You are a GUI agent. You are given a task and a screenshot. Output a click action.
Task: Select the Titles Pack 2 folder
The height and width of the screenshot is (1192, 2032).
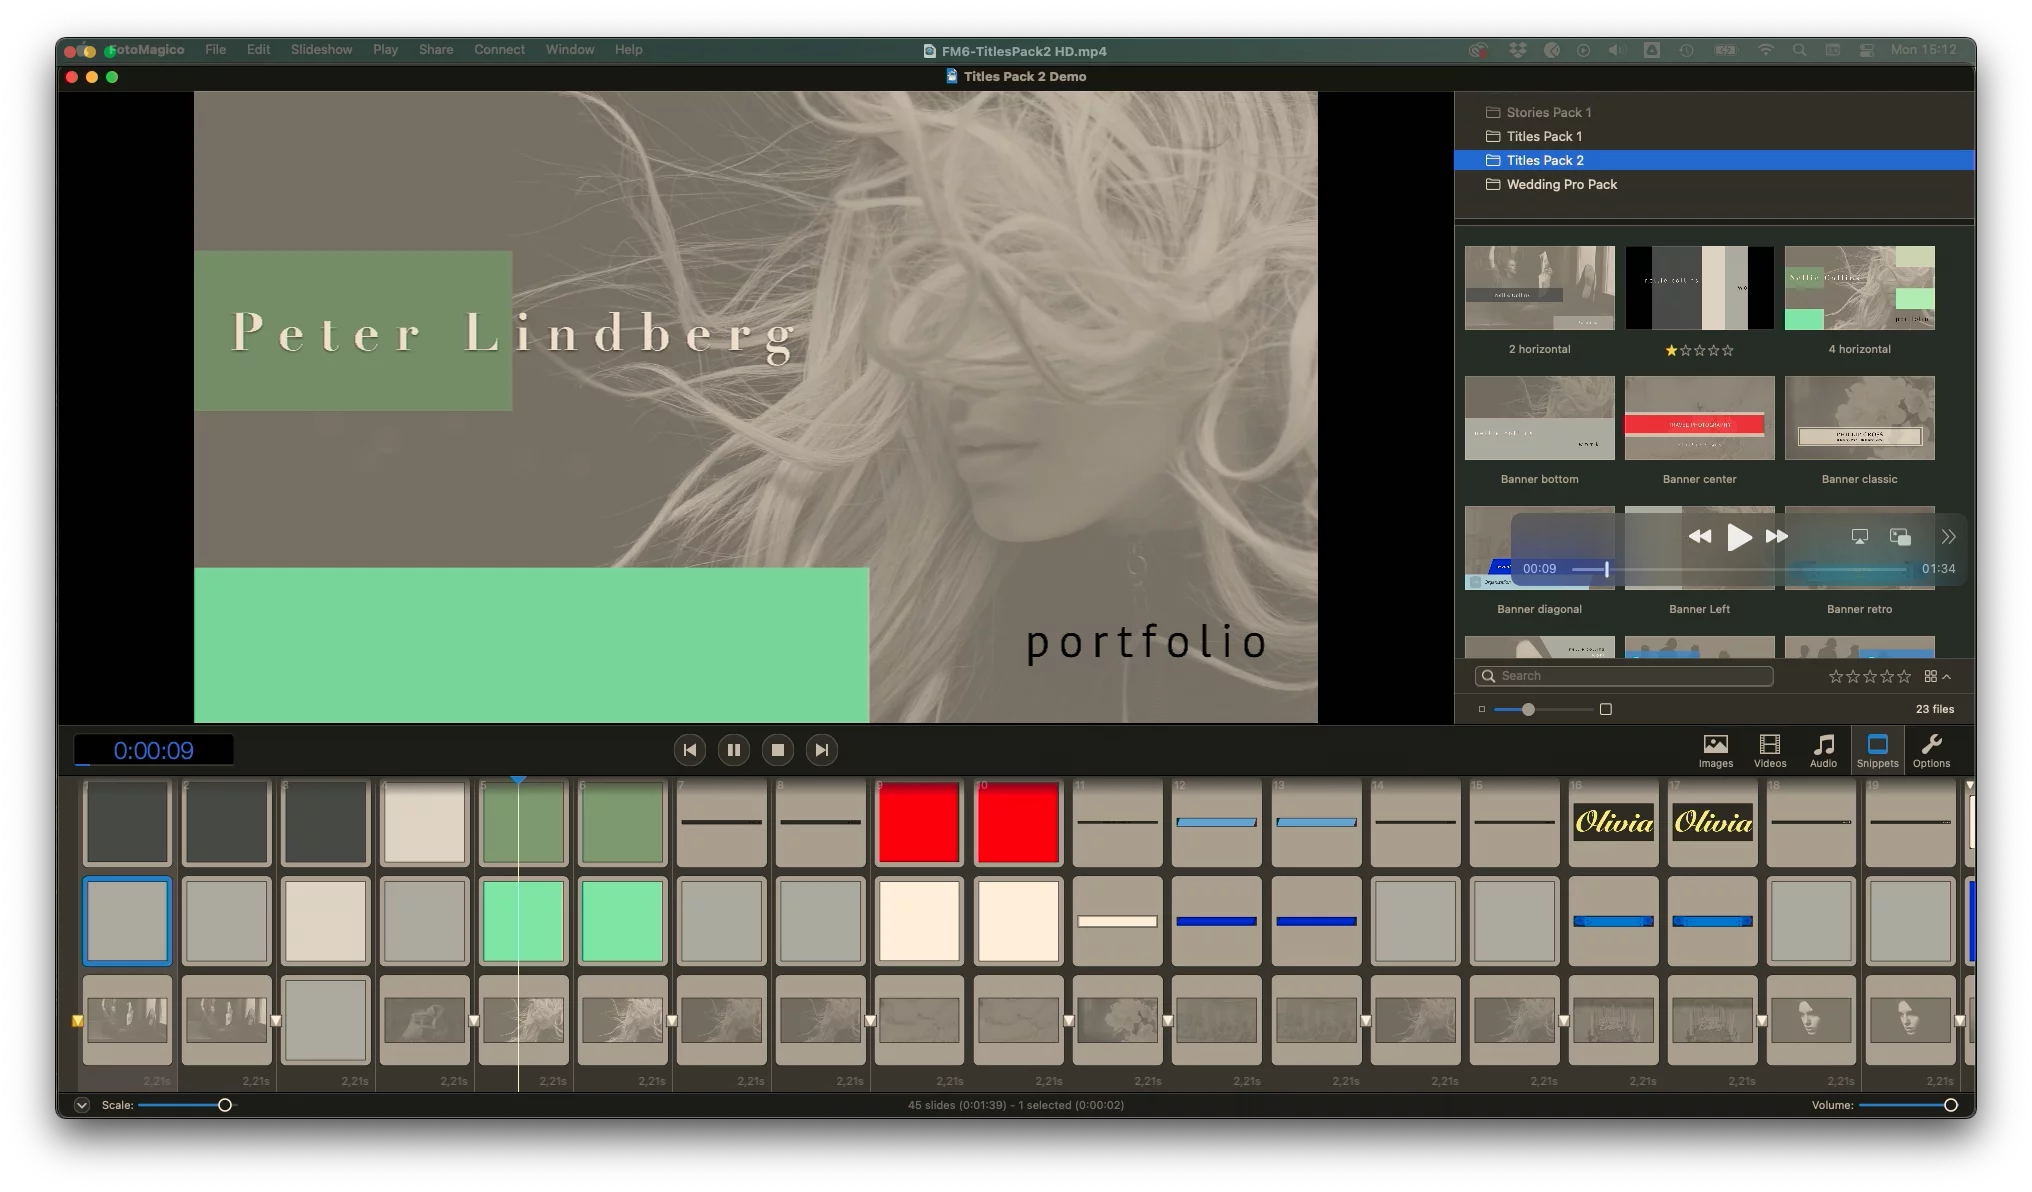pos(1714,160)
